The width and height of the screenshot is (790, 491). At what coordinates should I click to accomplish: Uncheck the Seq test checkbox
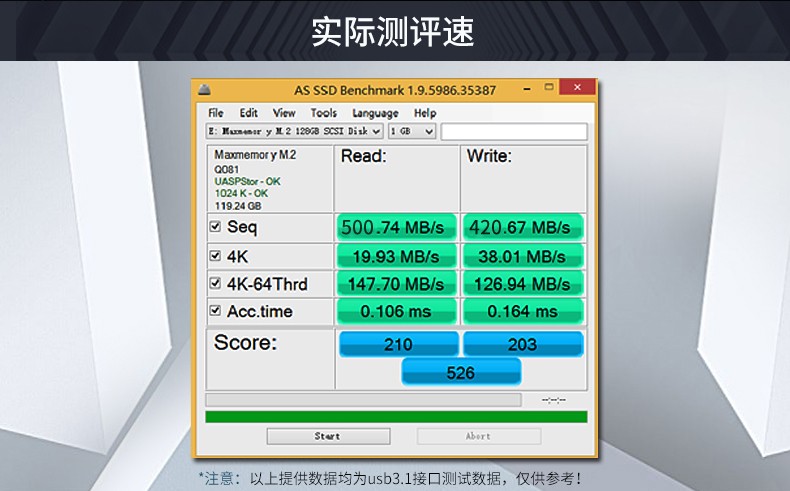(215, 227)
